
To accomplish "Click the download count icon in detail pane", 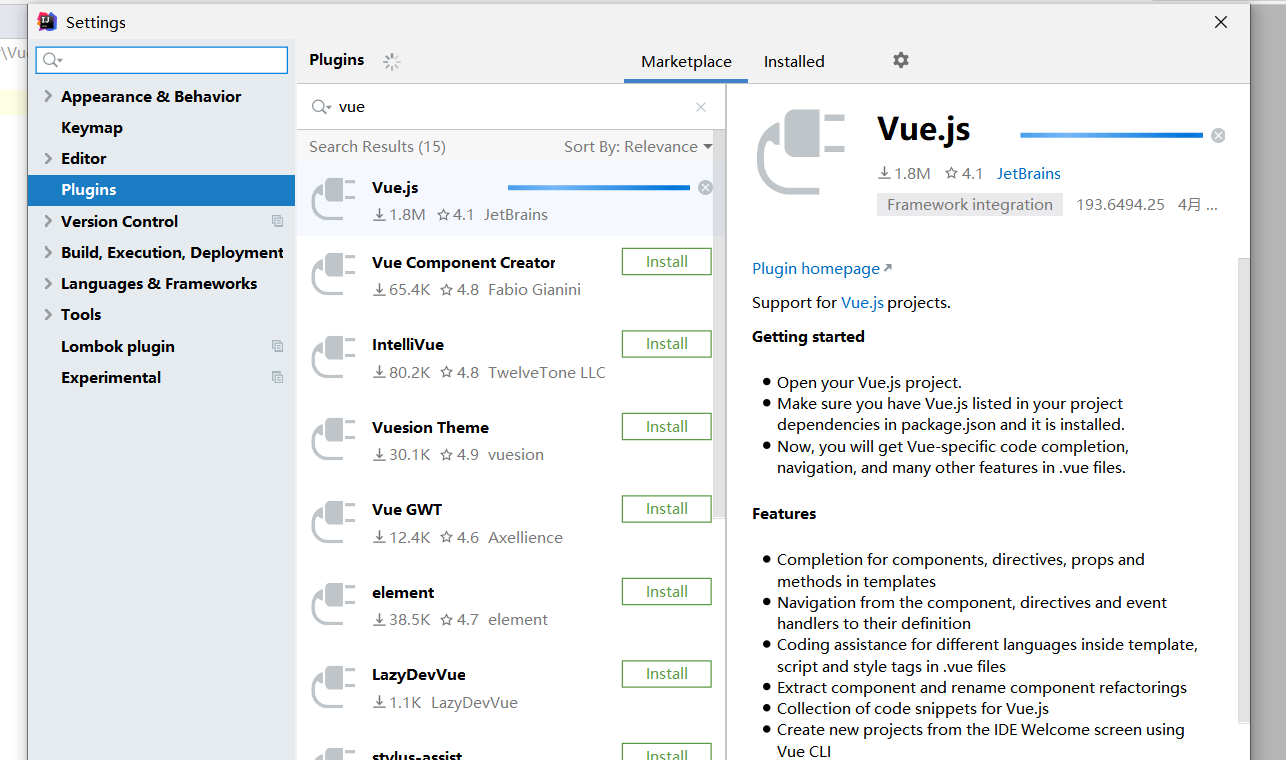I will point(884,173).
